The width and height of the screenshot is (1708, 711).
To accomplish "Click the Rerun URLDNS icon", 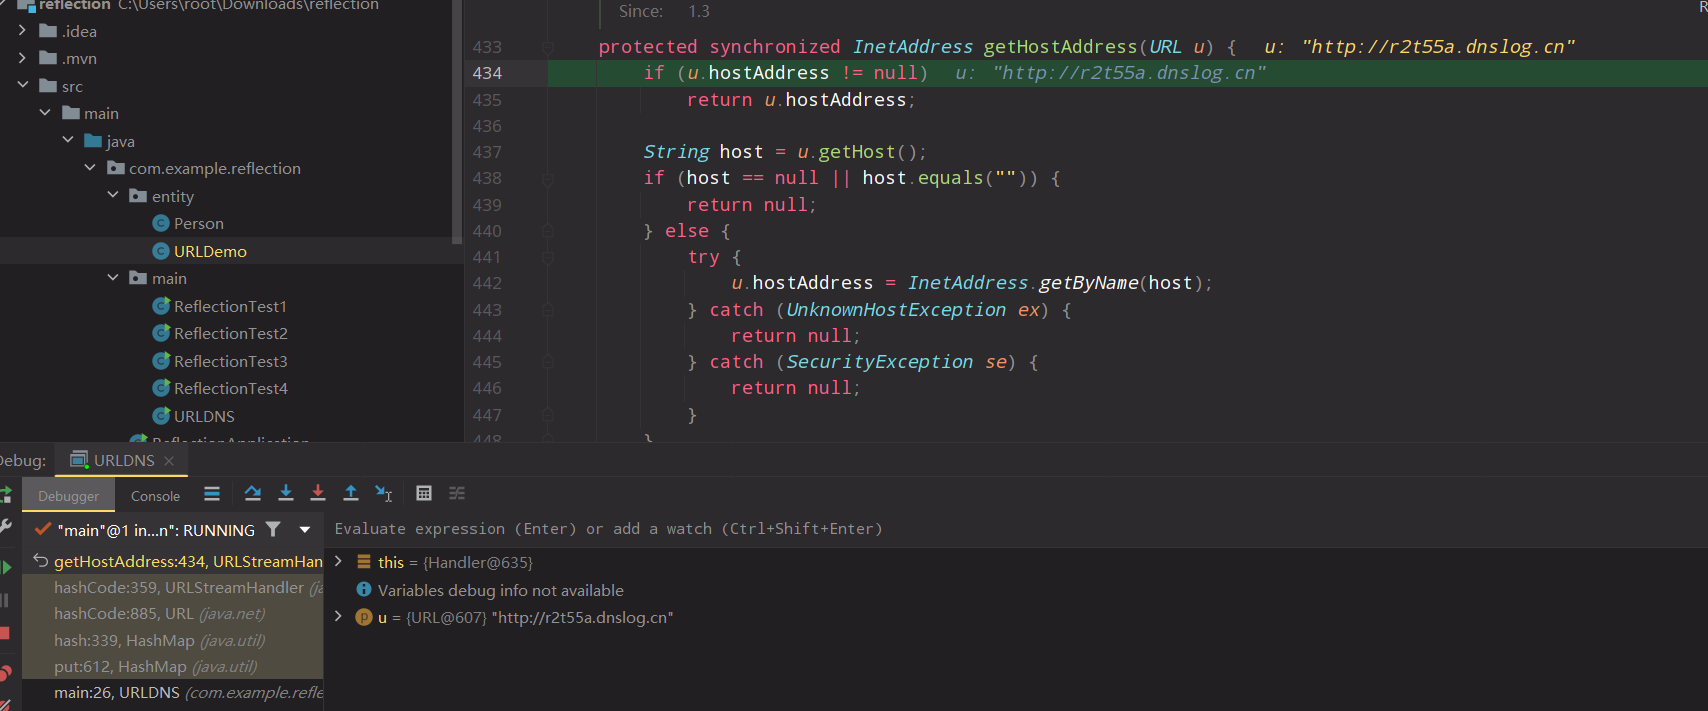I will click(x=5, y=494).
